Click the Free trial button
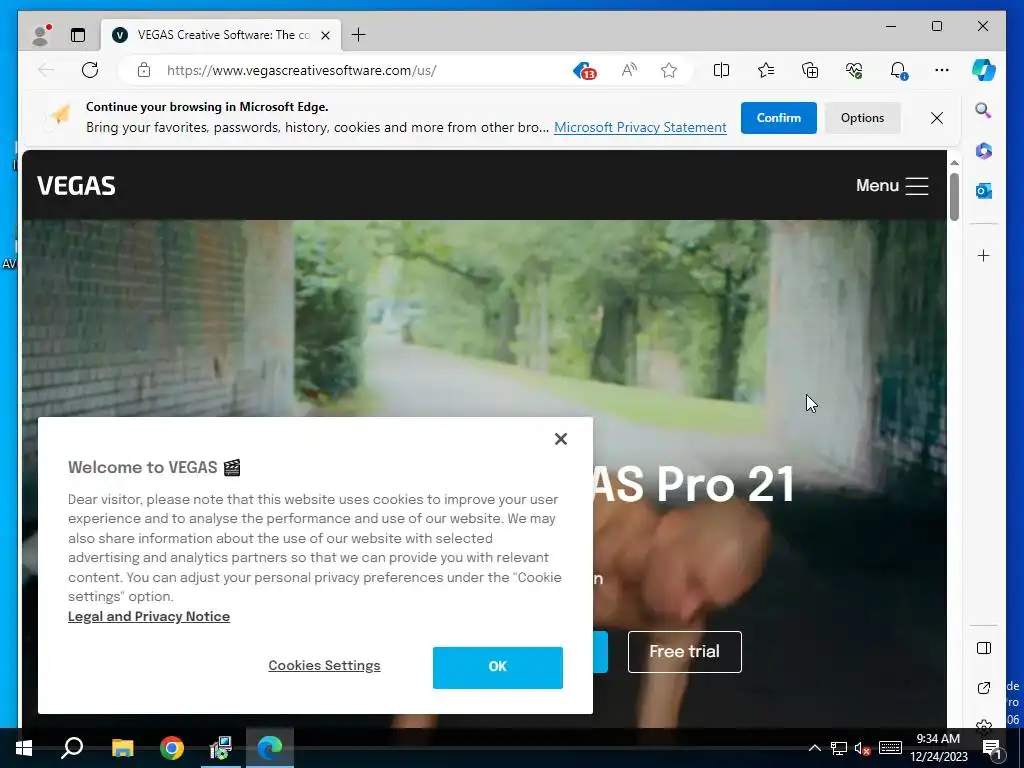Image resolution: width=1024 pixels, height=768 pixels. coord(684,651)
